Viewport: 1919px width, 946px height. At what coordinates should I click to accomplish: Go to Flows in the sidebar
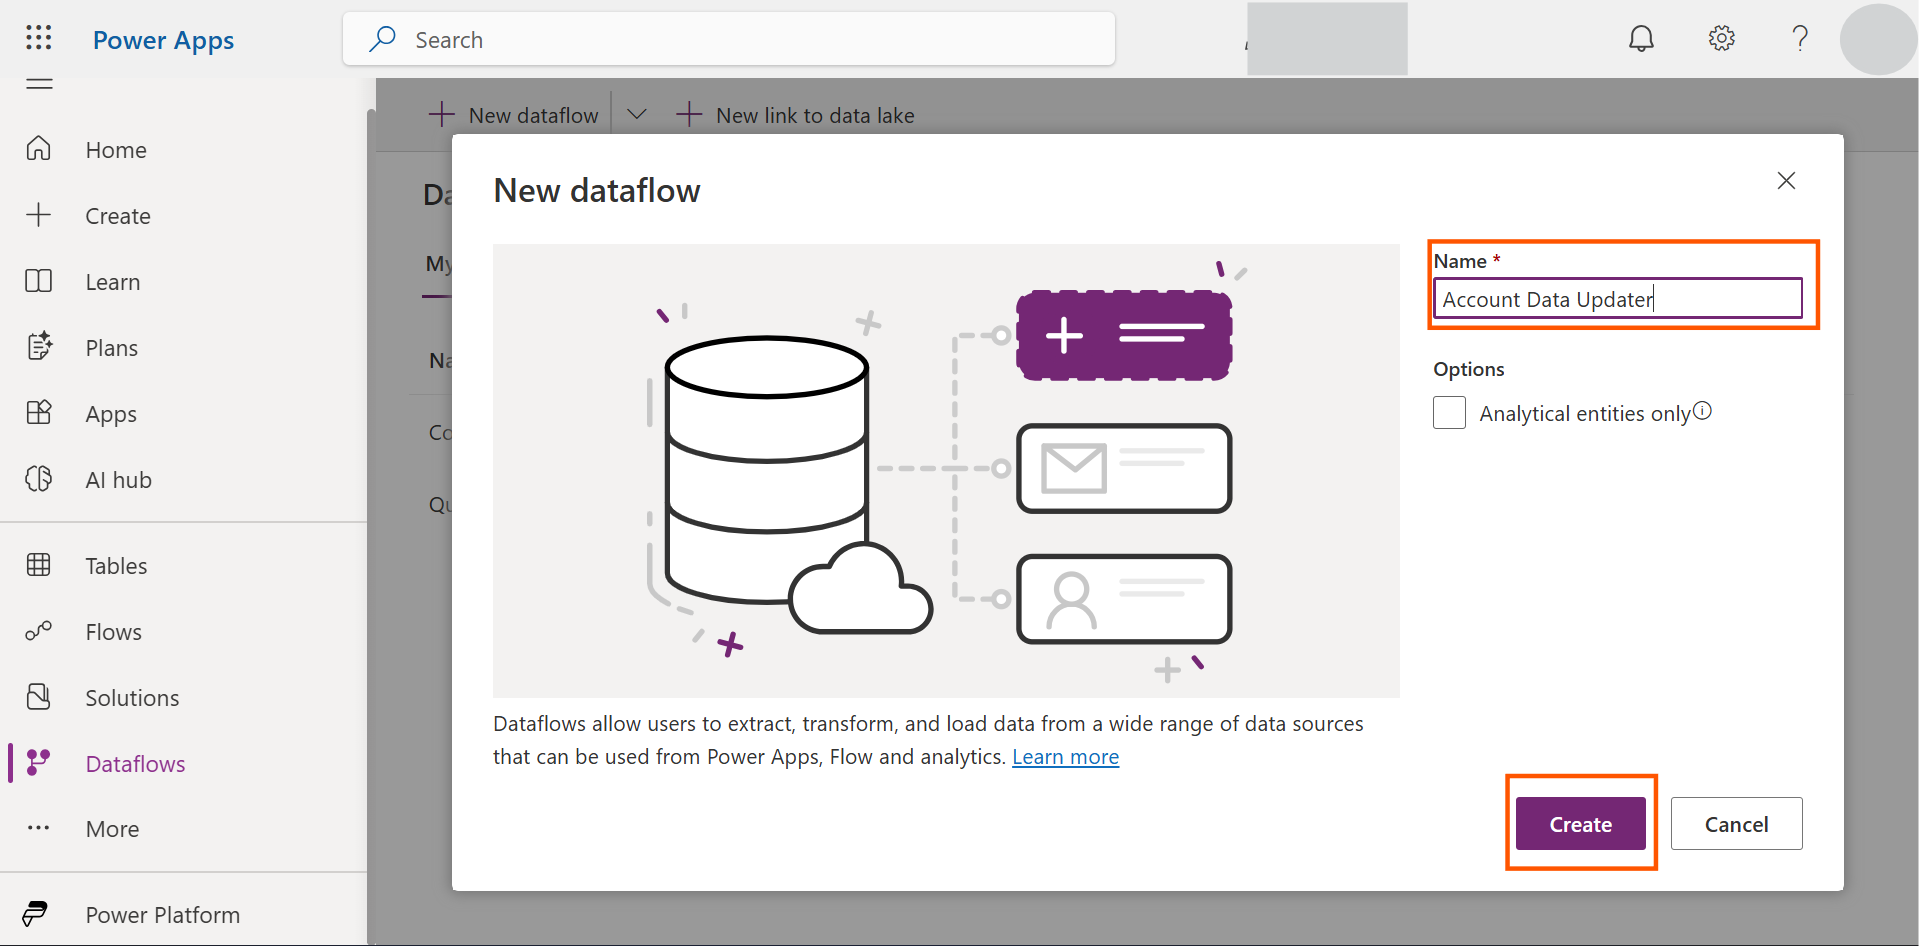(113, 631)
